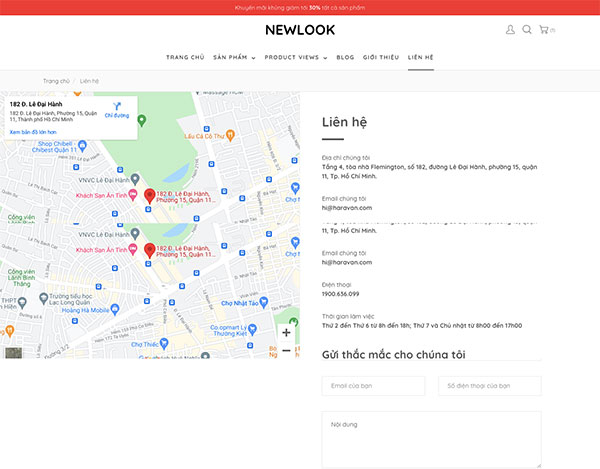Click the NEWLOOK logo

click(300, 30)
